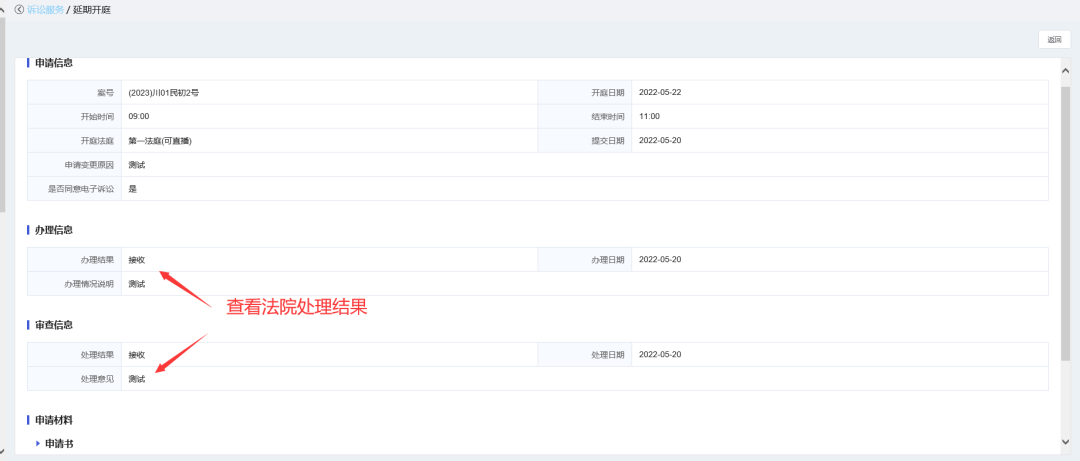
Task: Click the 开庭日期 value 2022-05-22
Action: pos(660,93)
